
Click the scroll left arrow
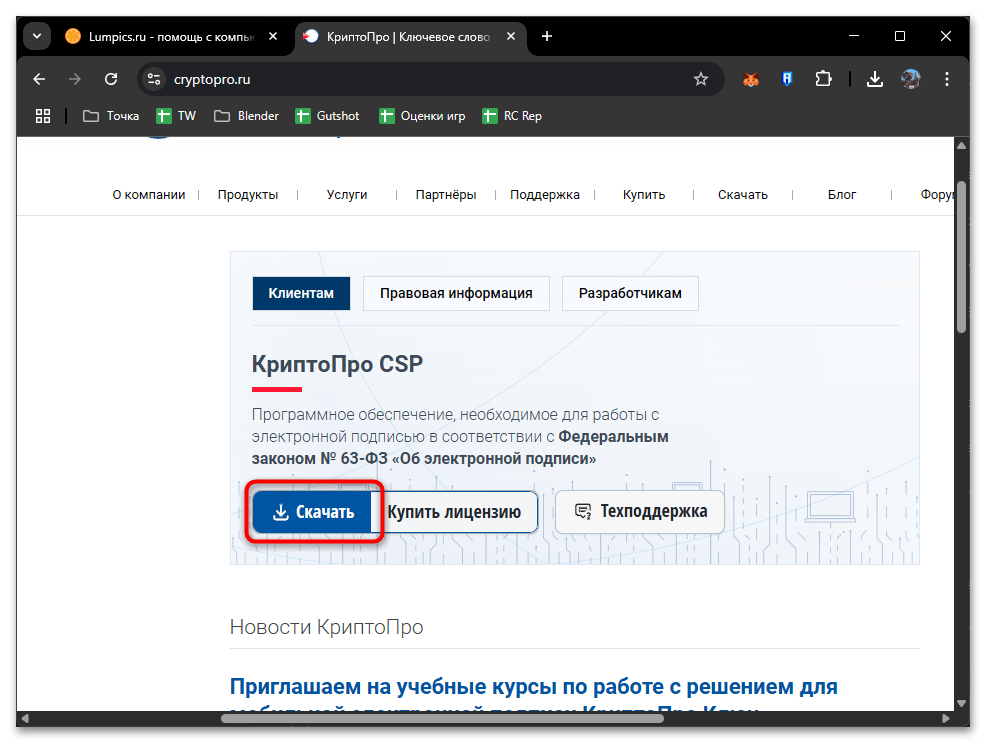pos(25,718)
